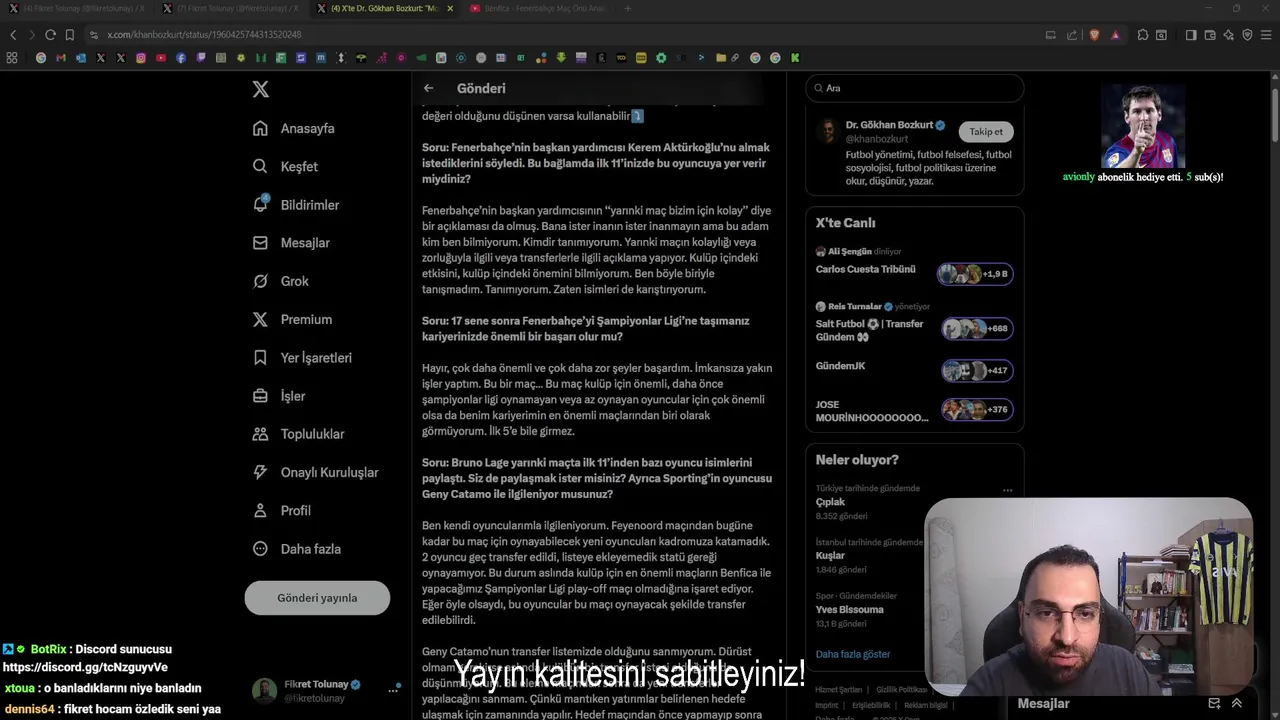Screen dimensions: 1280x720
Task: Open a new browser tab
Action: click(x=628, y=8)
